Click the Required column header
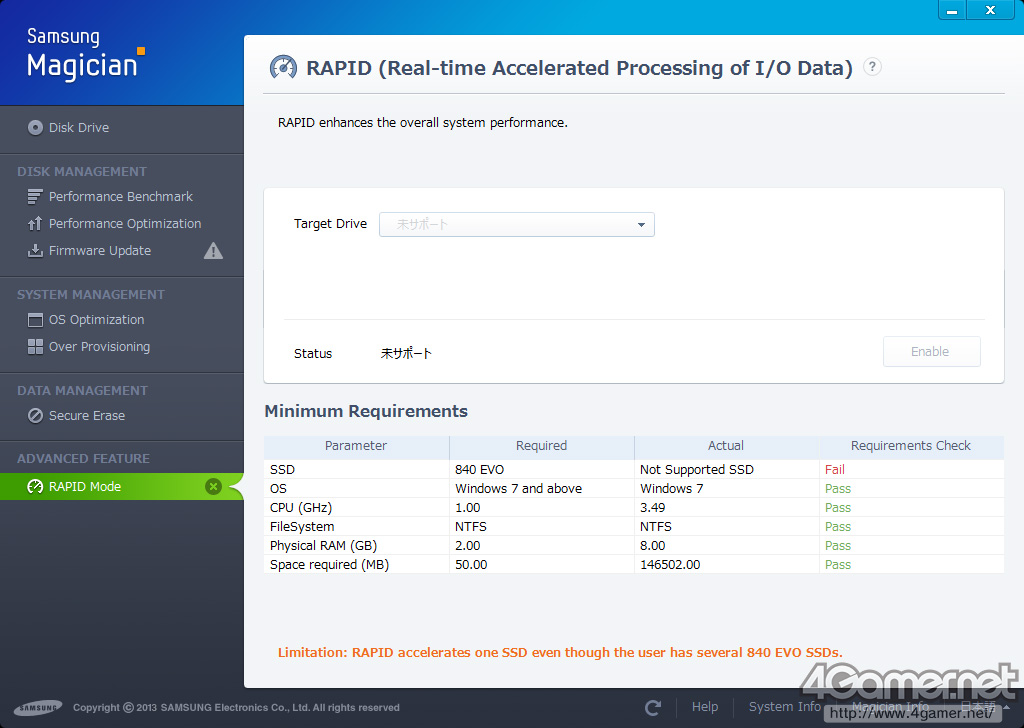1024x728 pixels. pos(541,446)
